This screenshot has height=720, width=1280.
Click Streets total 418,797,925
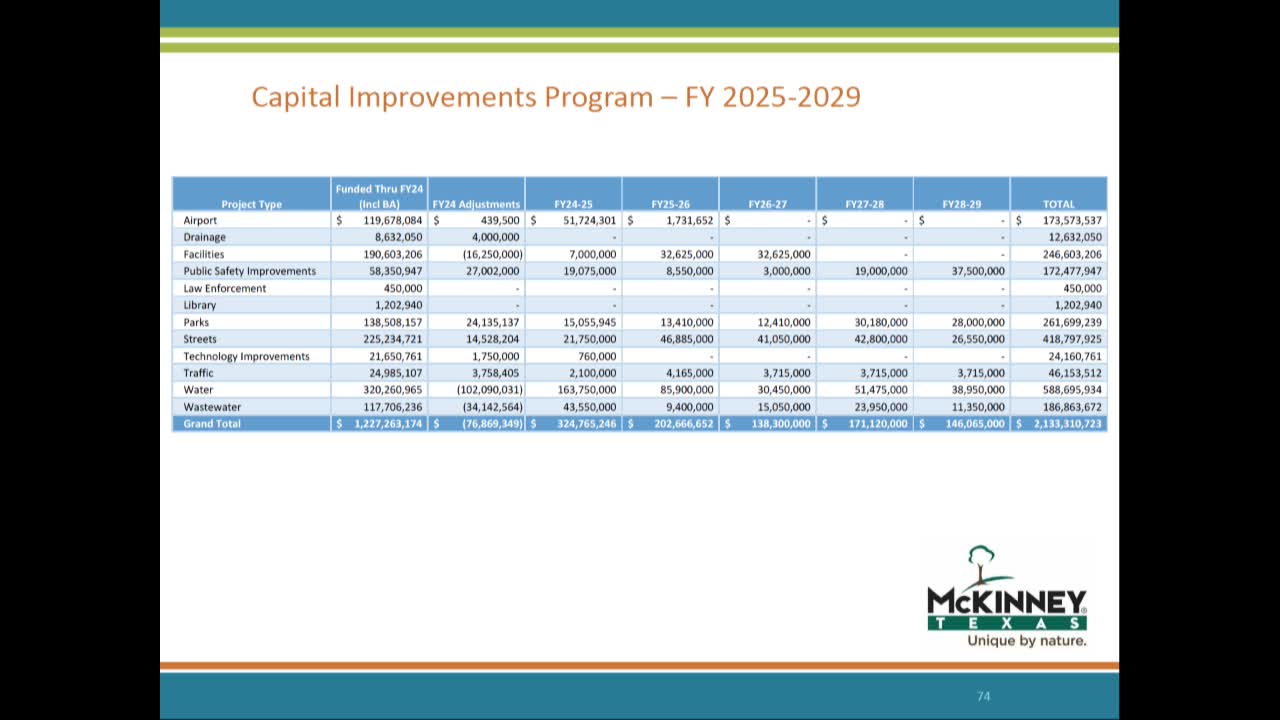coord(1072,339)
